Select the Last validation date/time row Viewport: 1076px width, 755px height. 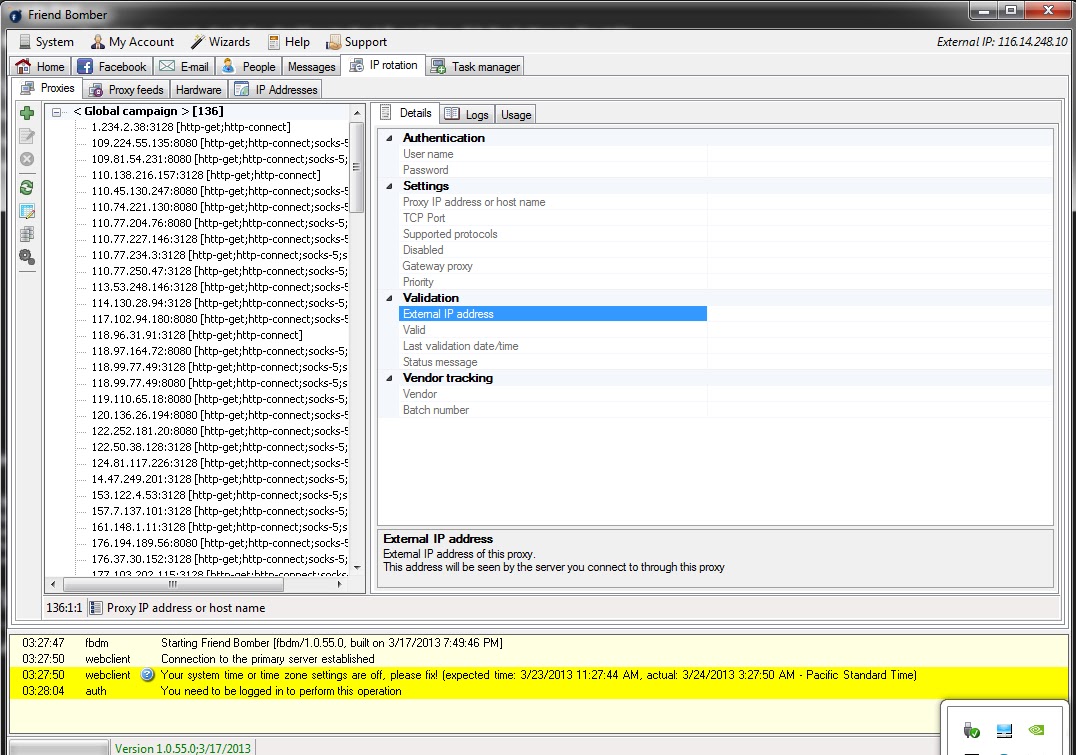pos(725,346)
